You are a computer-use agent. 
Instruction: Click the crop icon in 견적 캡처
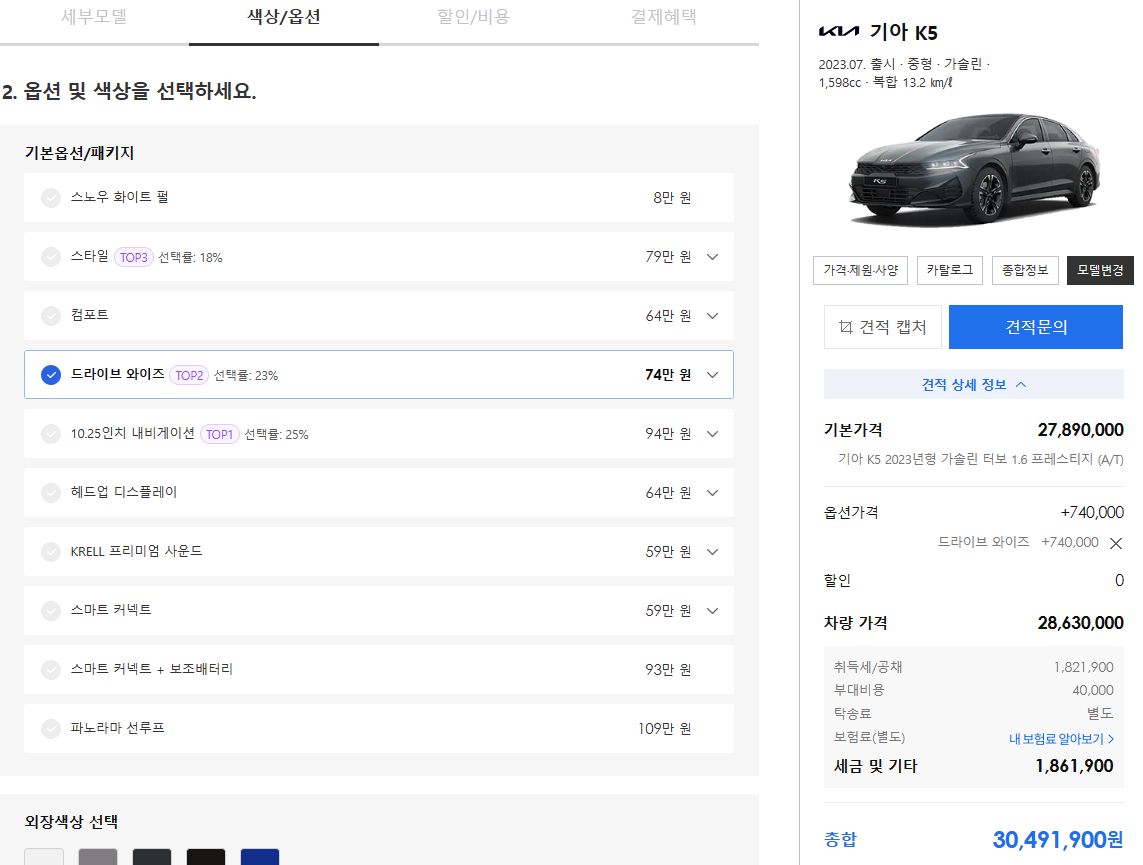point(846,327)
